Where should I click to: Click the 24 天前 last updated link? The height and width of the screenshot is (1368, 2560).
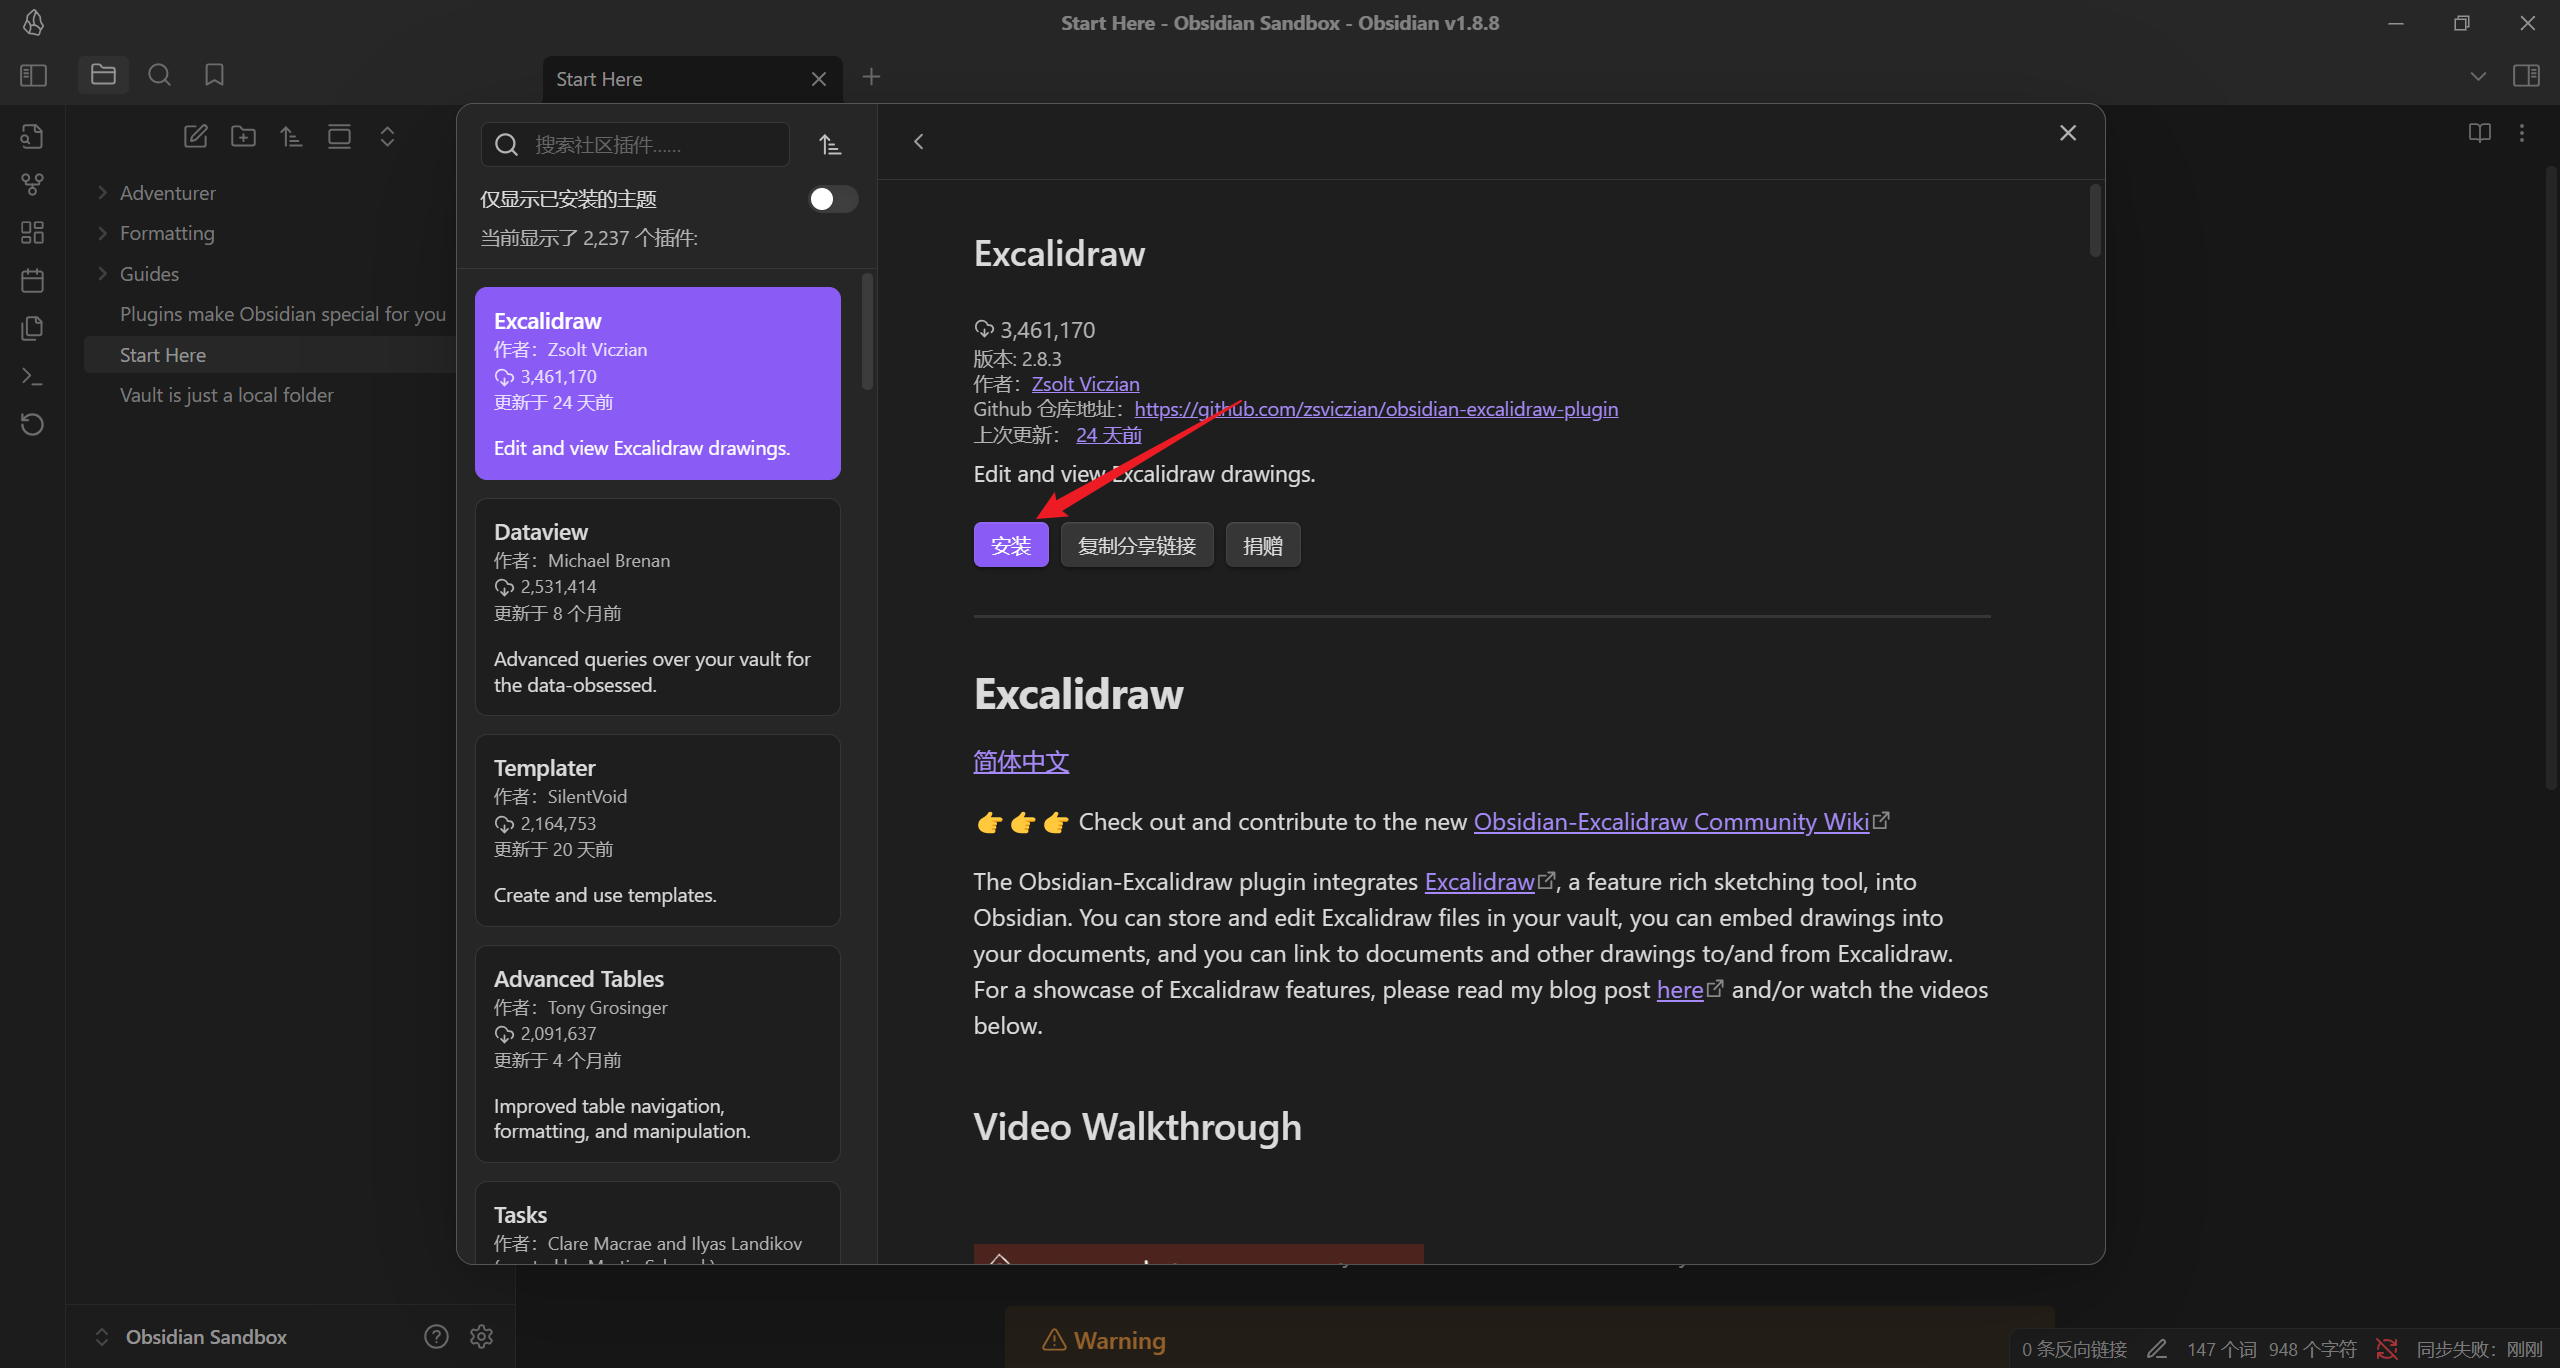(x=1109, y=435)
